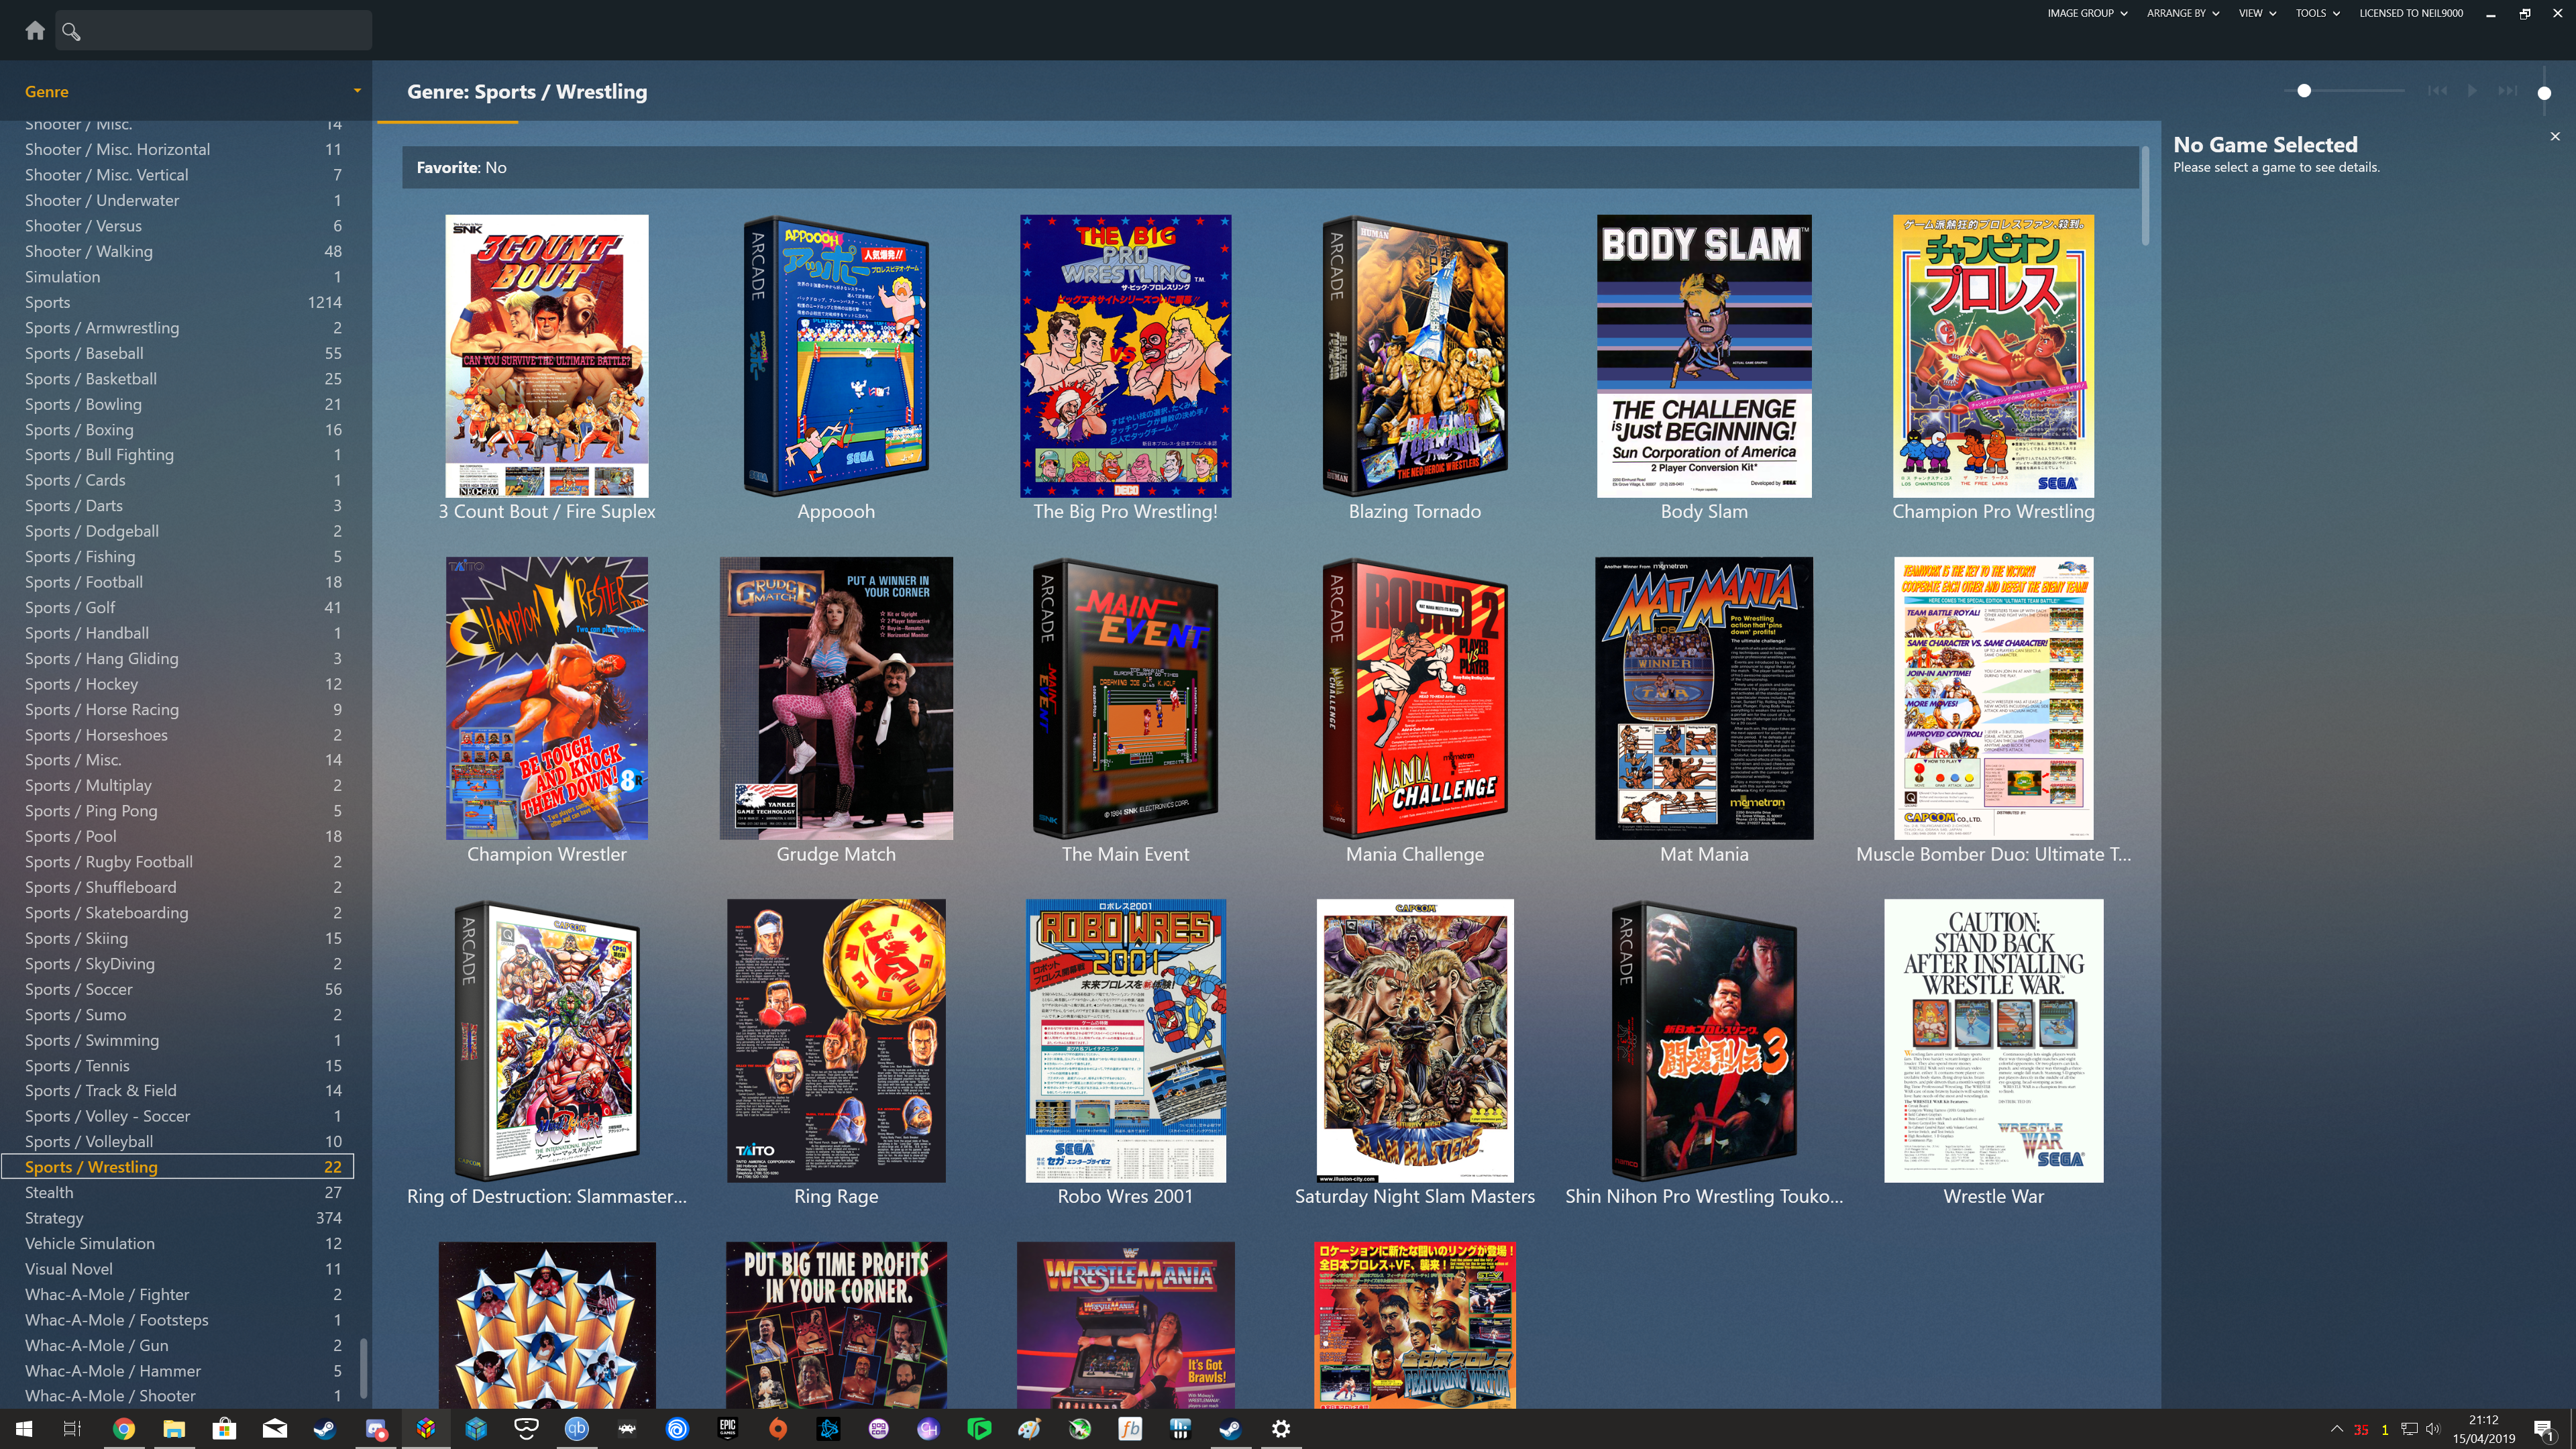Select Shooter / Walking genre
Screen dimensions: 2576x1449
coord(183,251)
